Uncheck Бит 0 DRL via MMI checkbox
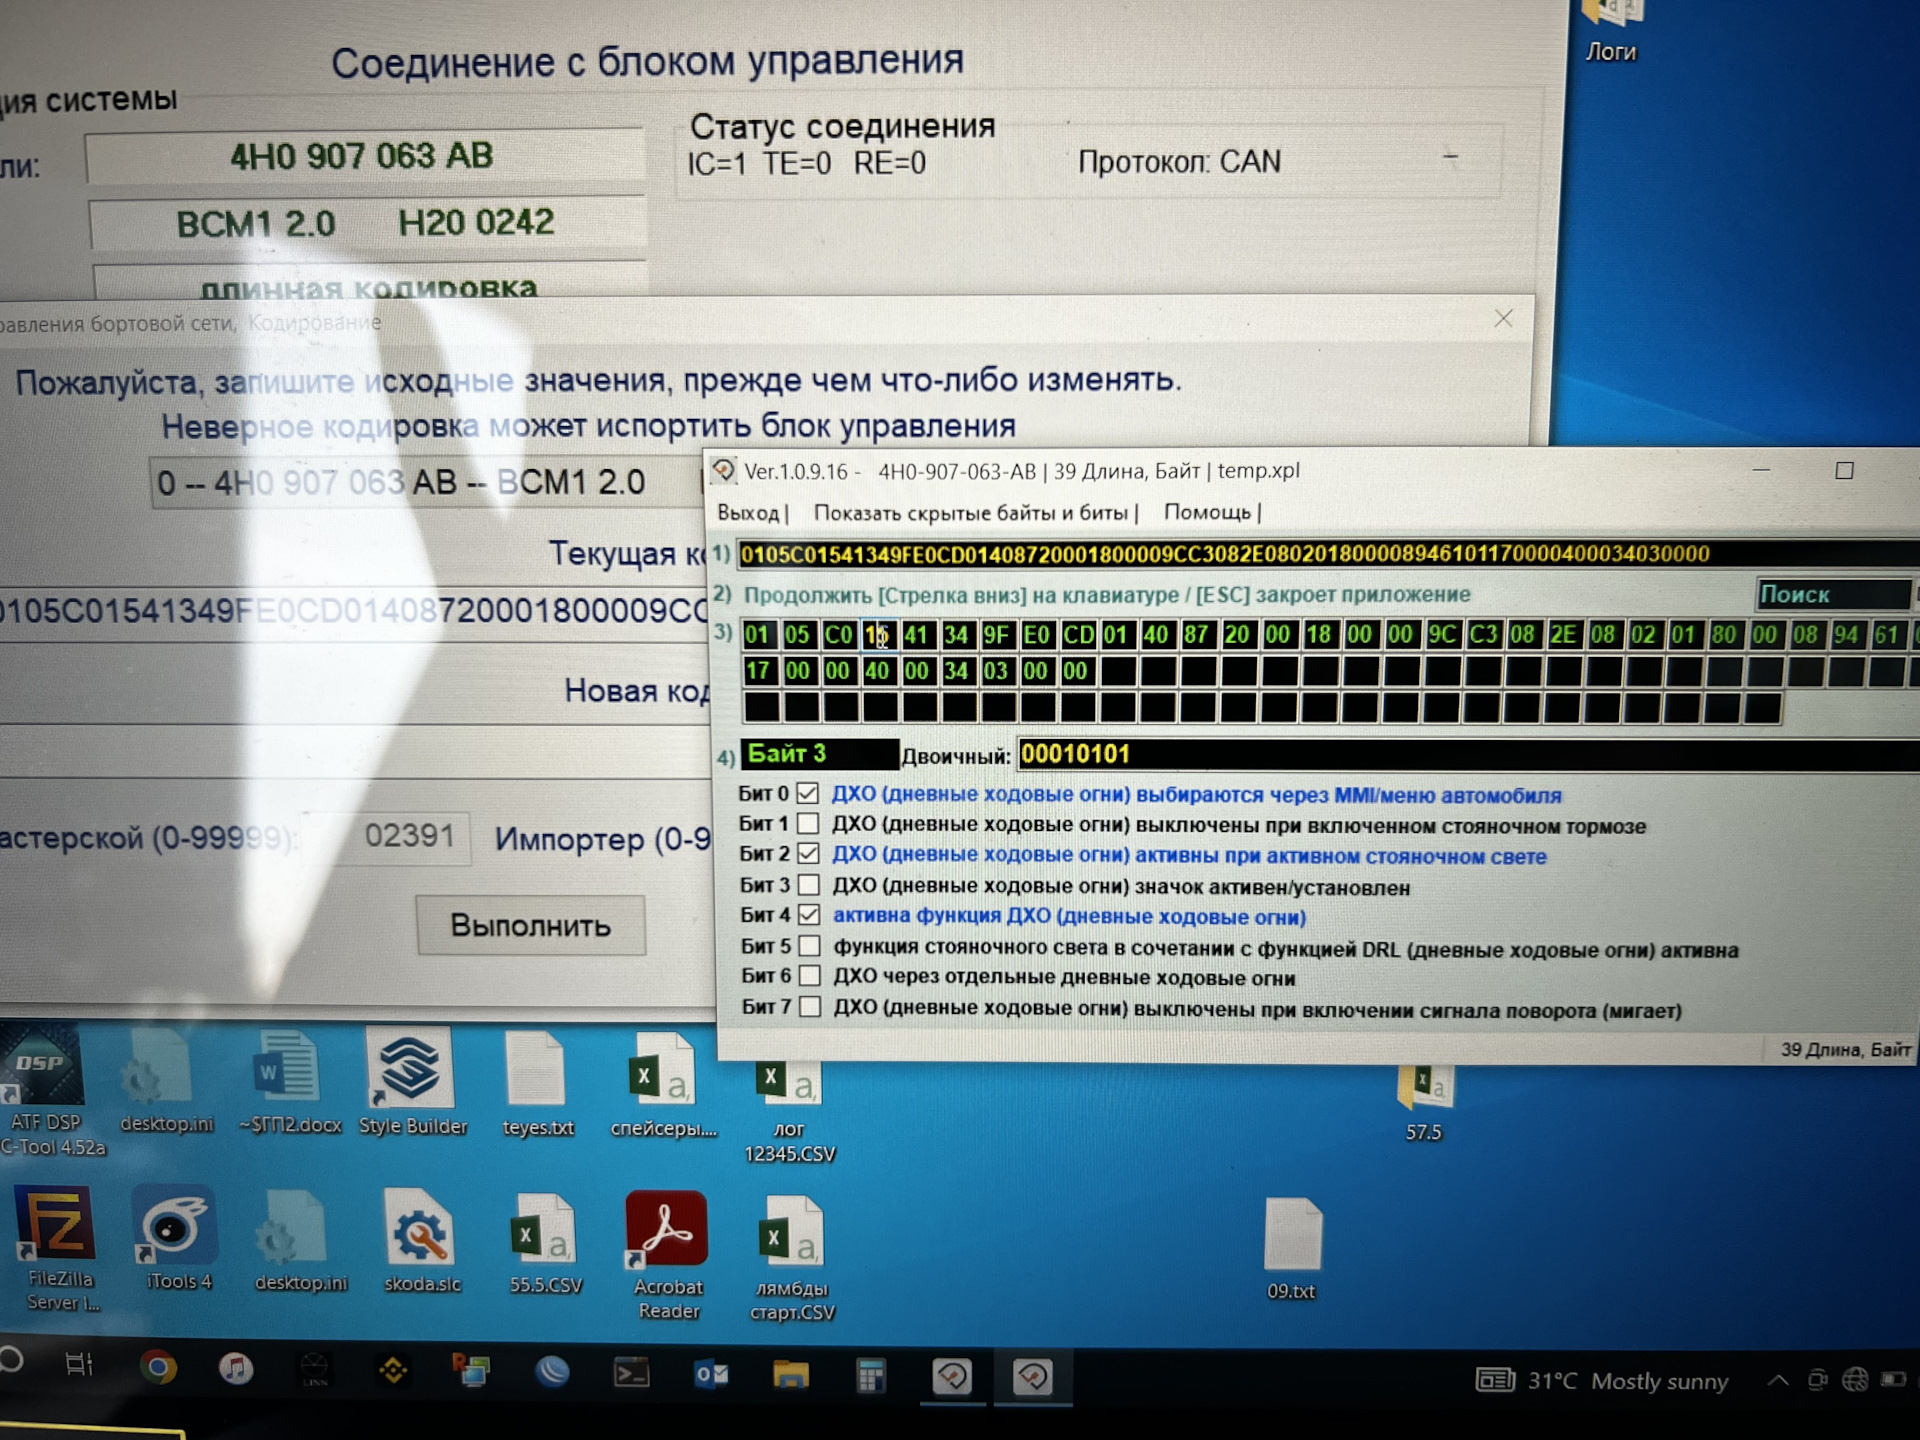Viewport: 1920px width, 1440px height. tap(807, 794)
